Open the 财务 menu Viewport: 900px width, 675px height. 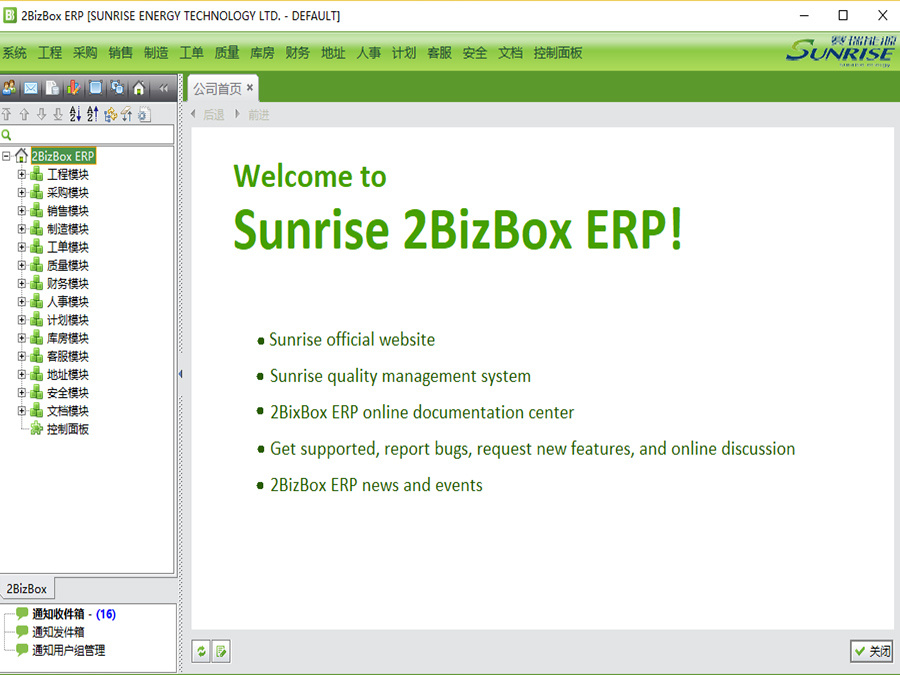tap(297, 53)
